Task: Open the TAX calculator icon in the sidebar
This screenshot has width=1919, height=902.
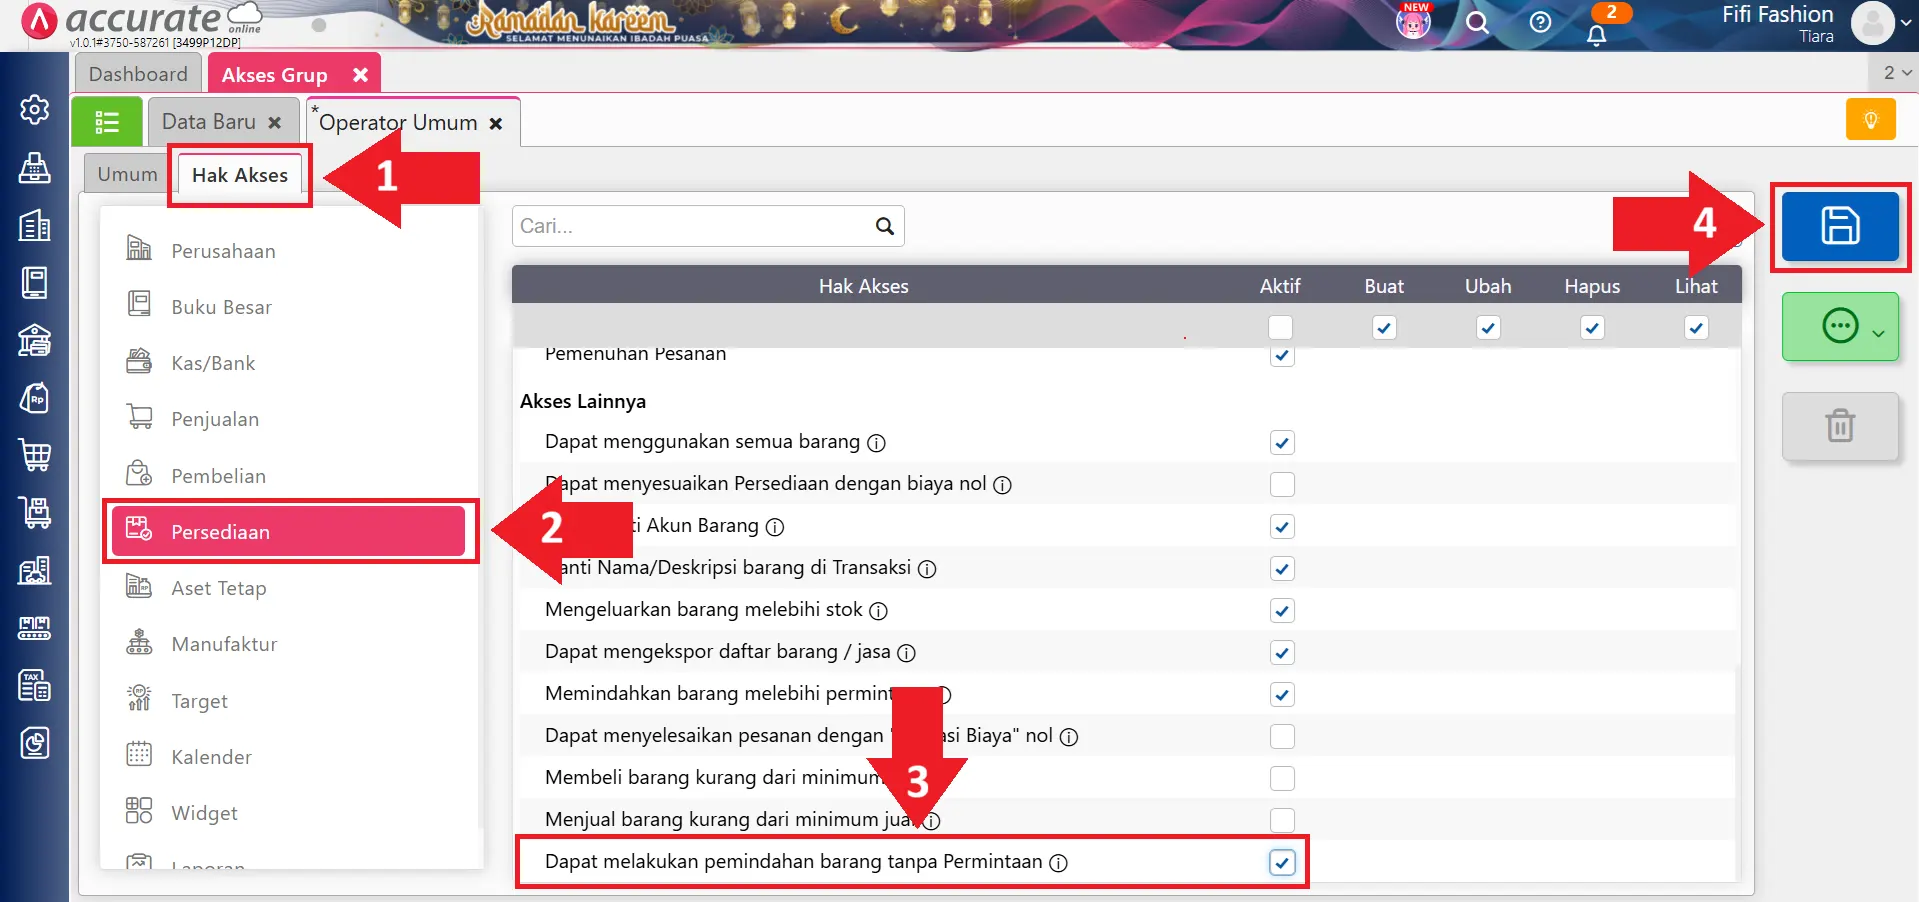Action: point(34,686)
